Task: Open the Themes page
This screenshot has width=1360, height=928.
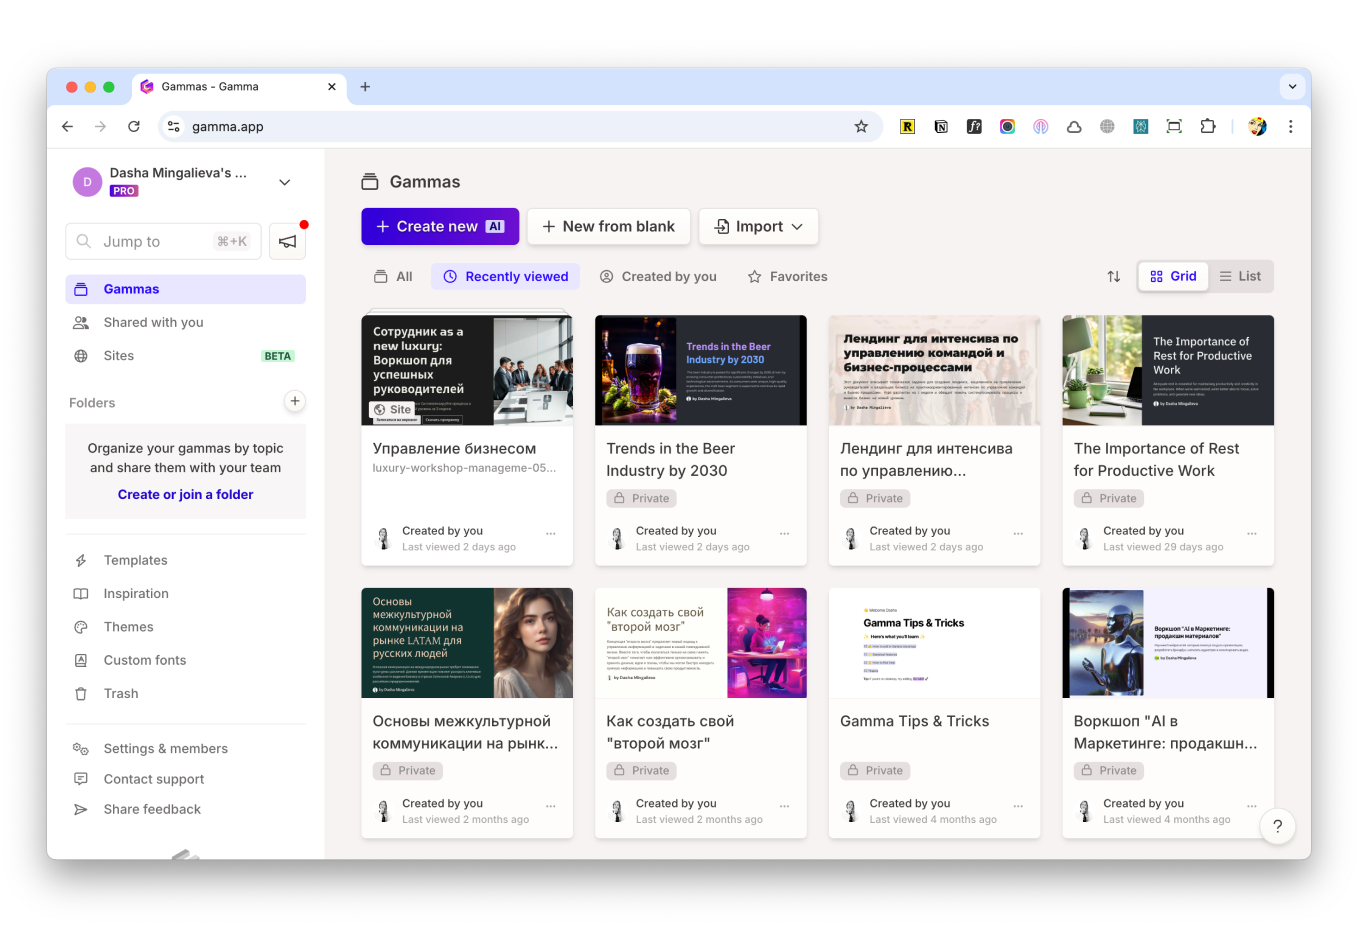Action: 128,627
